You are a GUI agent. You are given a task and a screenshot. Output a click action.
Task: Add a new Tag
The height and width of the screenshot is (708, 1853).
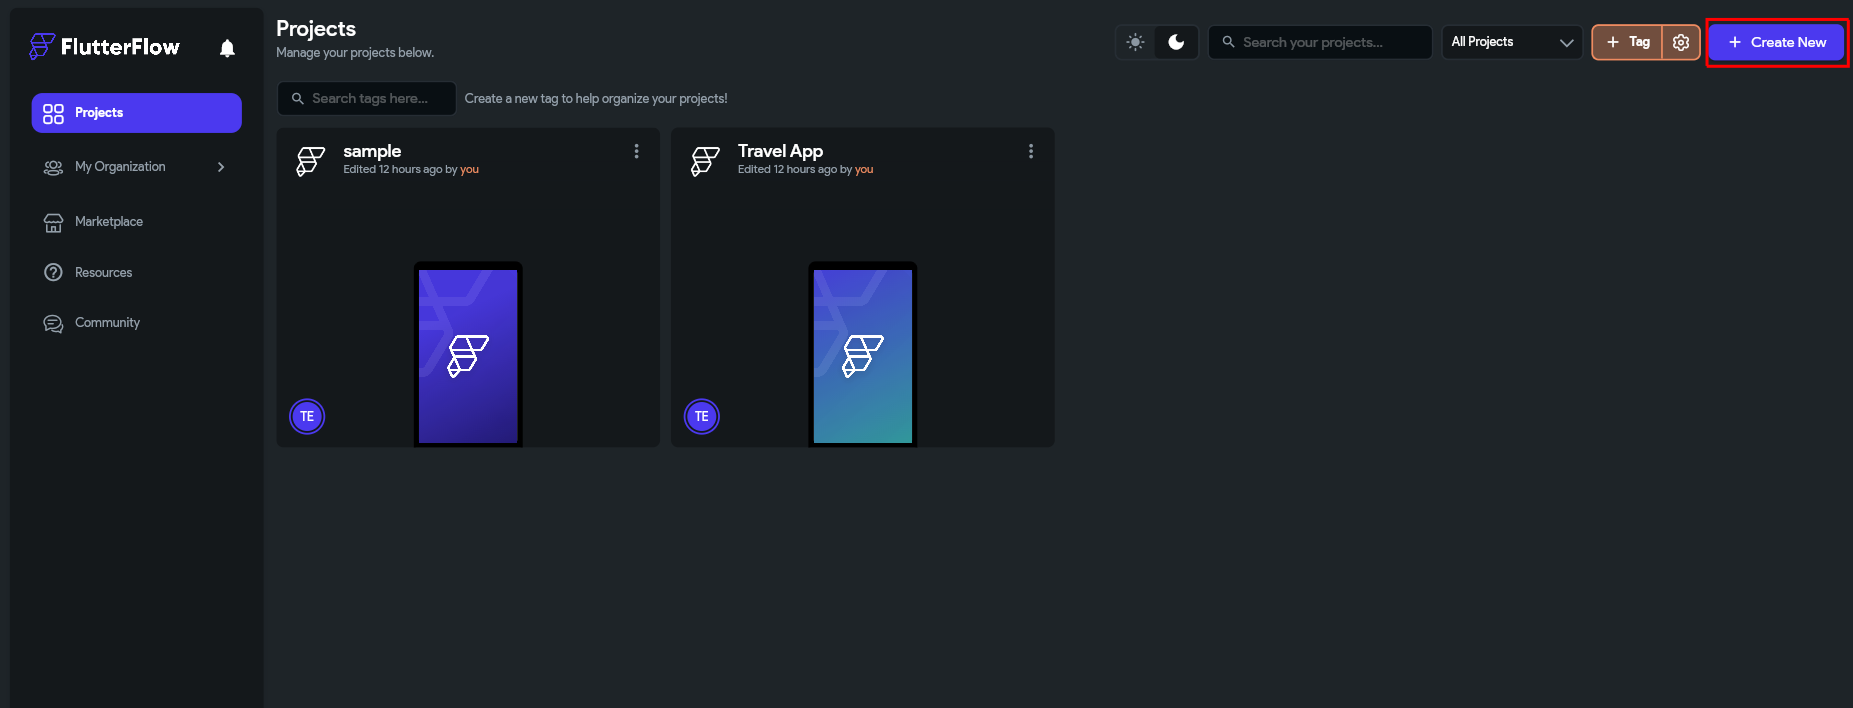(x=1627, y=42)
